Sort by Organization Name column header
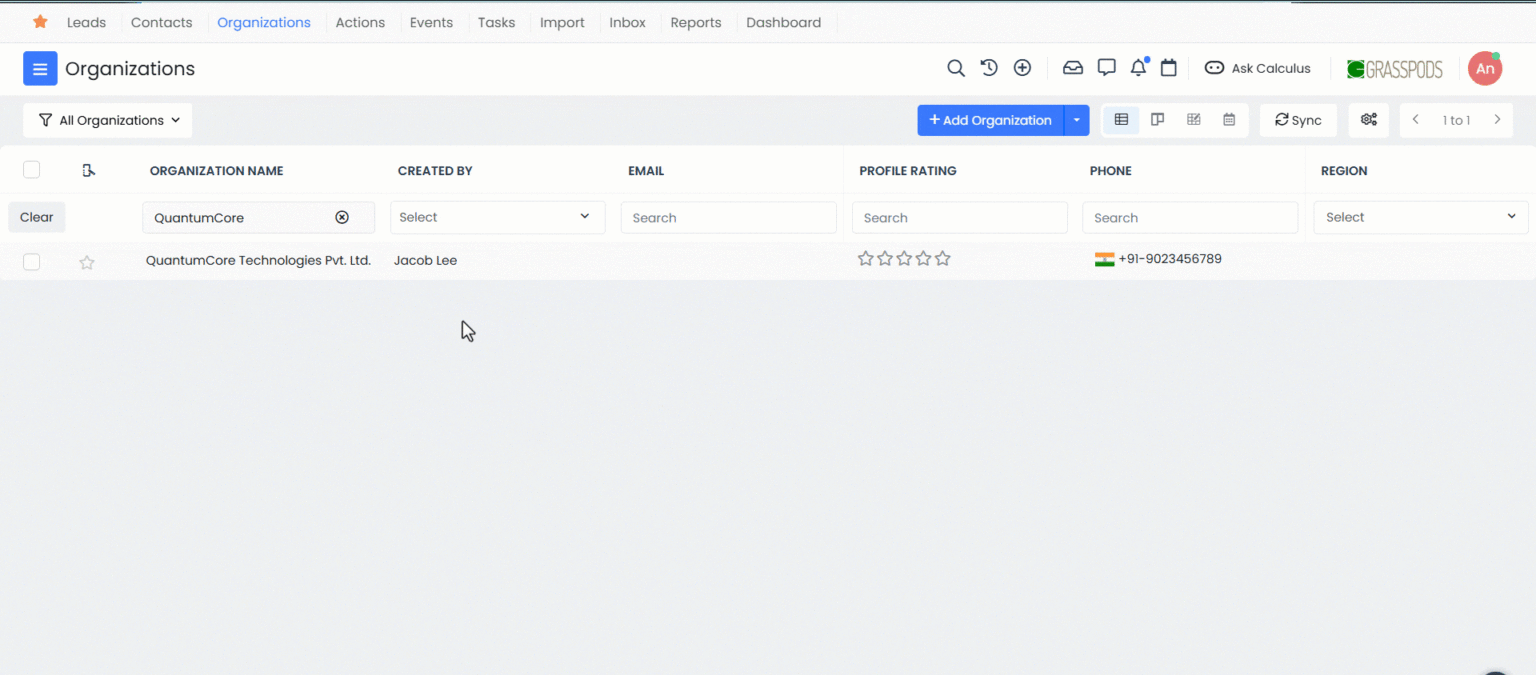The height and width of the screenshot is (675, 1536). point(217,171)
